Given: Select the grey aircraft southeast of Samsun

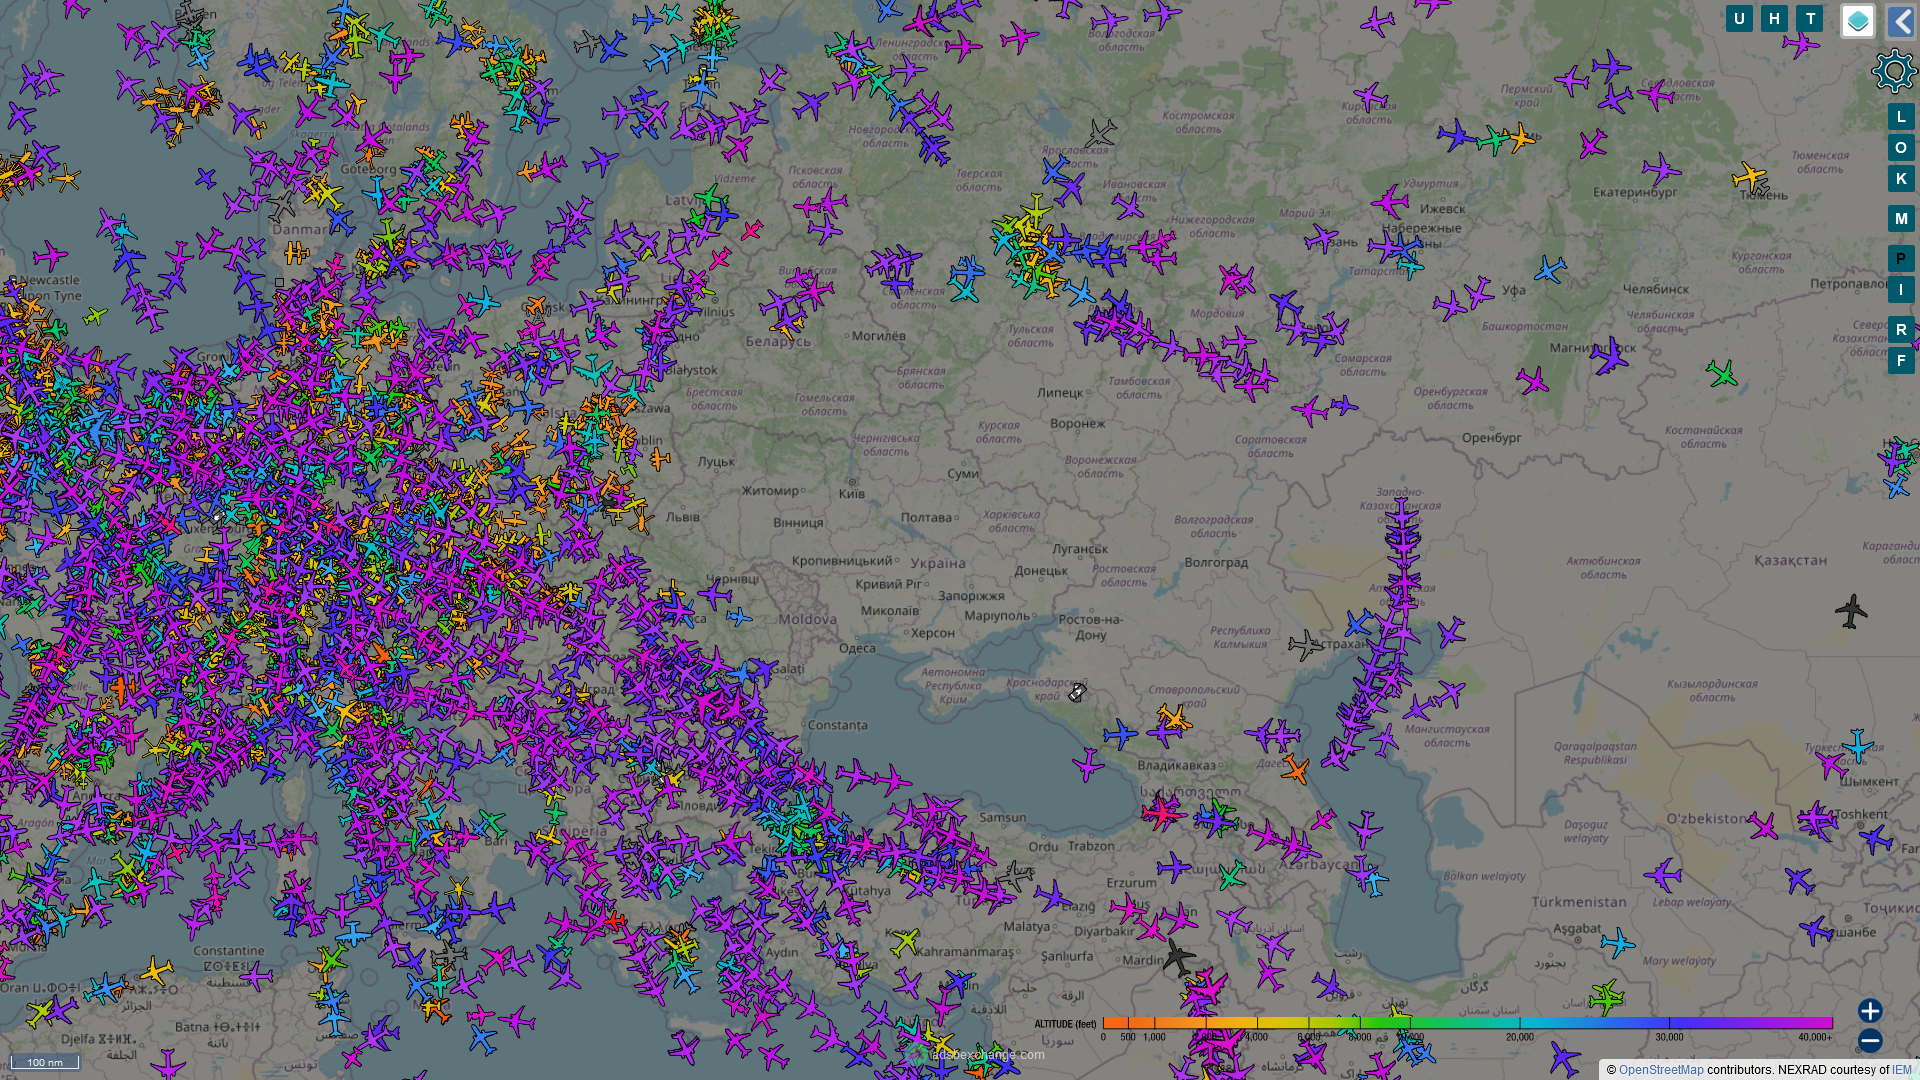Looking at the screenshot, I should pyautogui.click(x=1015, y=877).
